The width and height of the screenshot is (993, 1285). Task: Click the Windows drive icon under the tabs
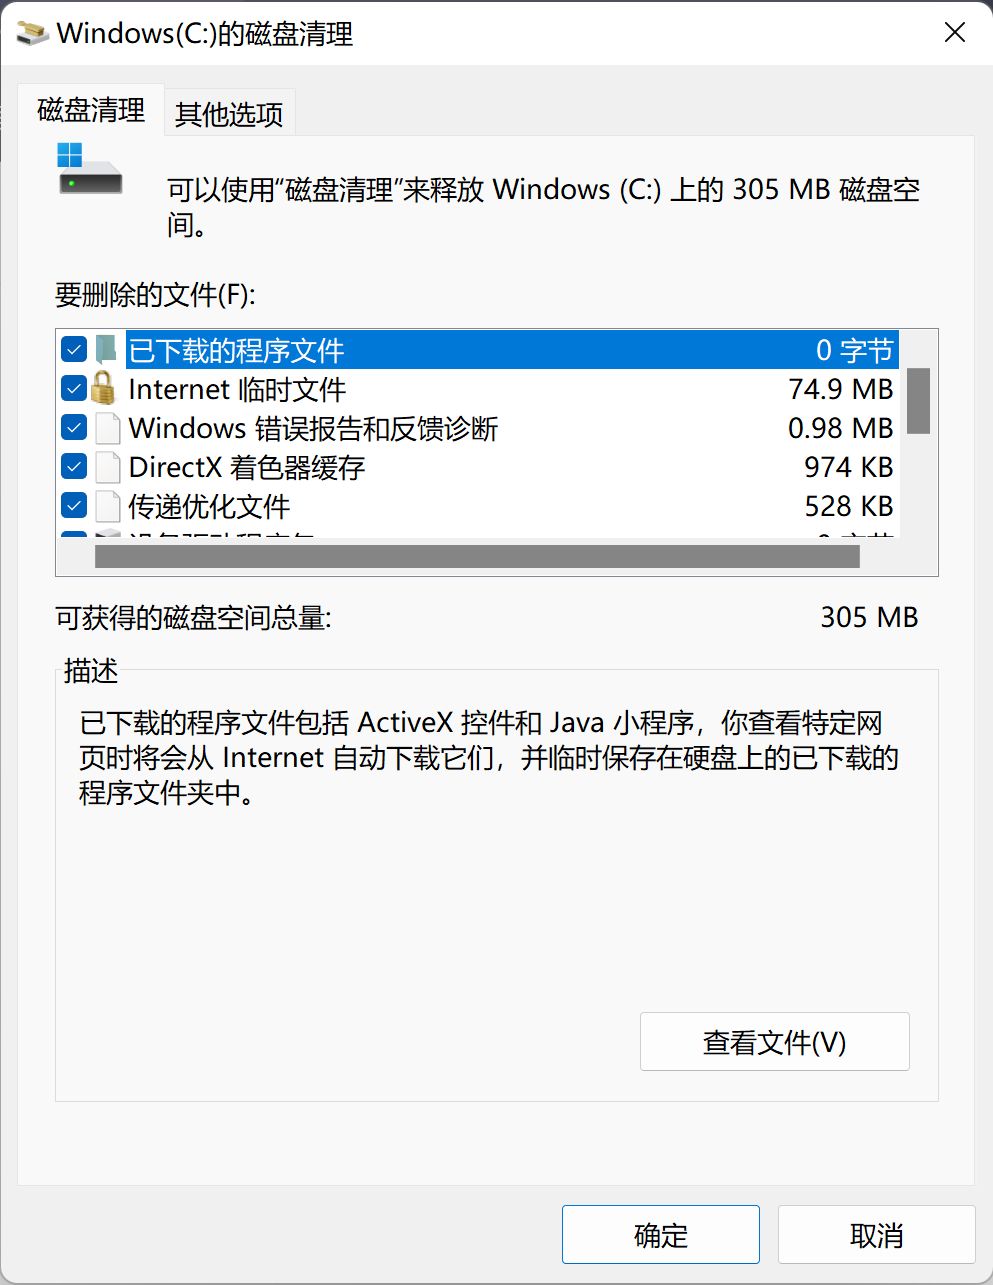click(90, 170)
